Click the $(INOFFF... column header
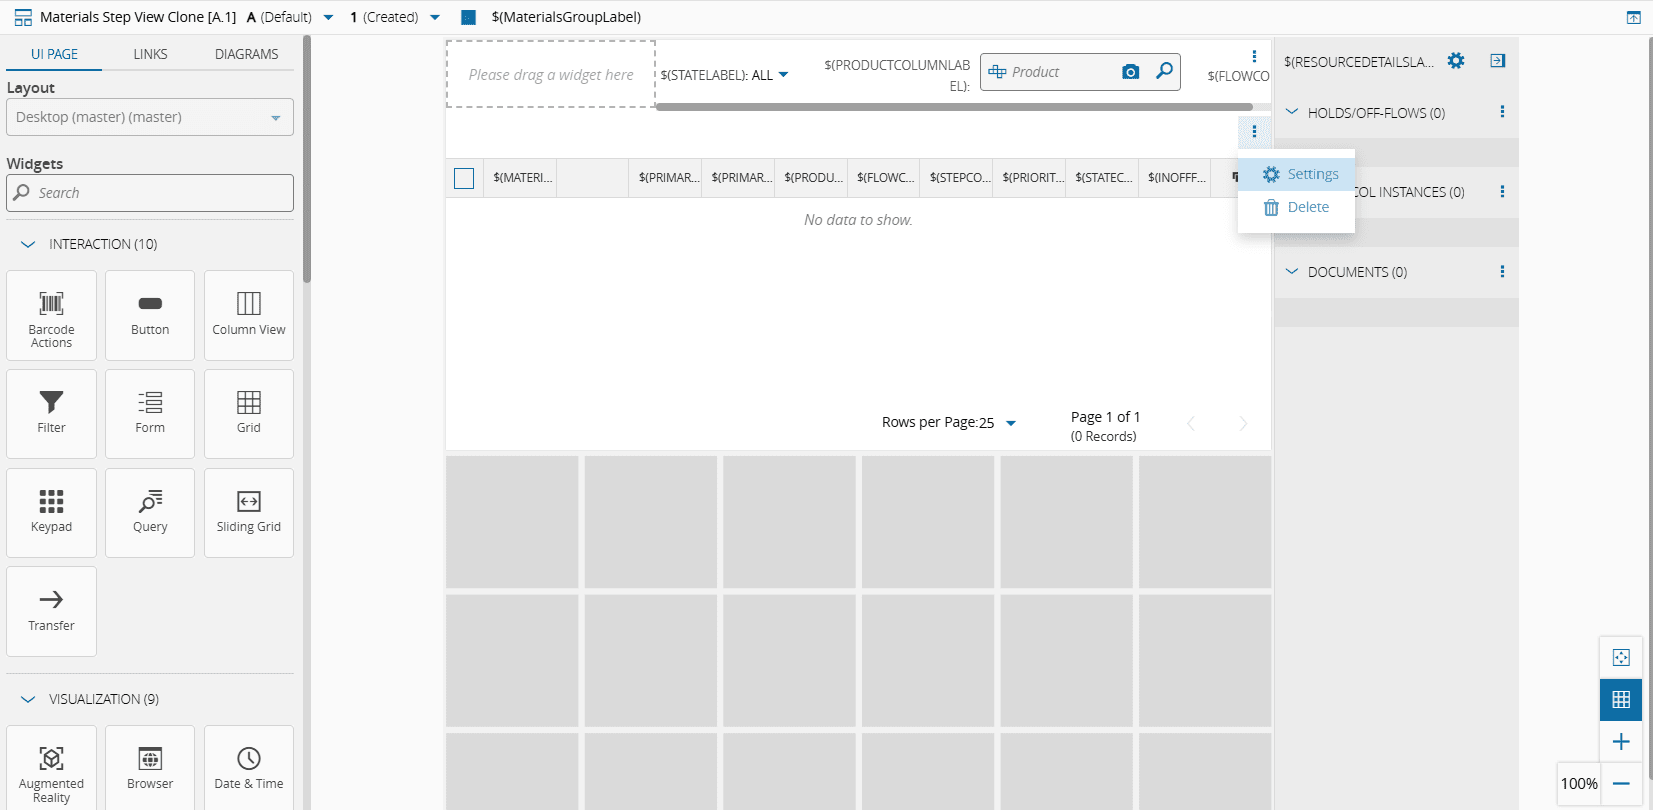The height and width of the screenshot is (810, 1653). 1175,178
